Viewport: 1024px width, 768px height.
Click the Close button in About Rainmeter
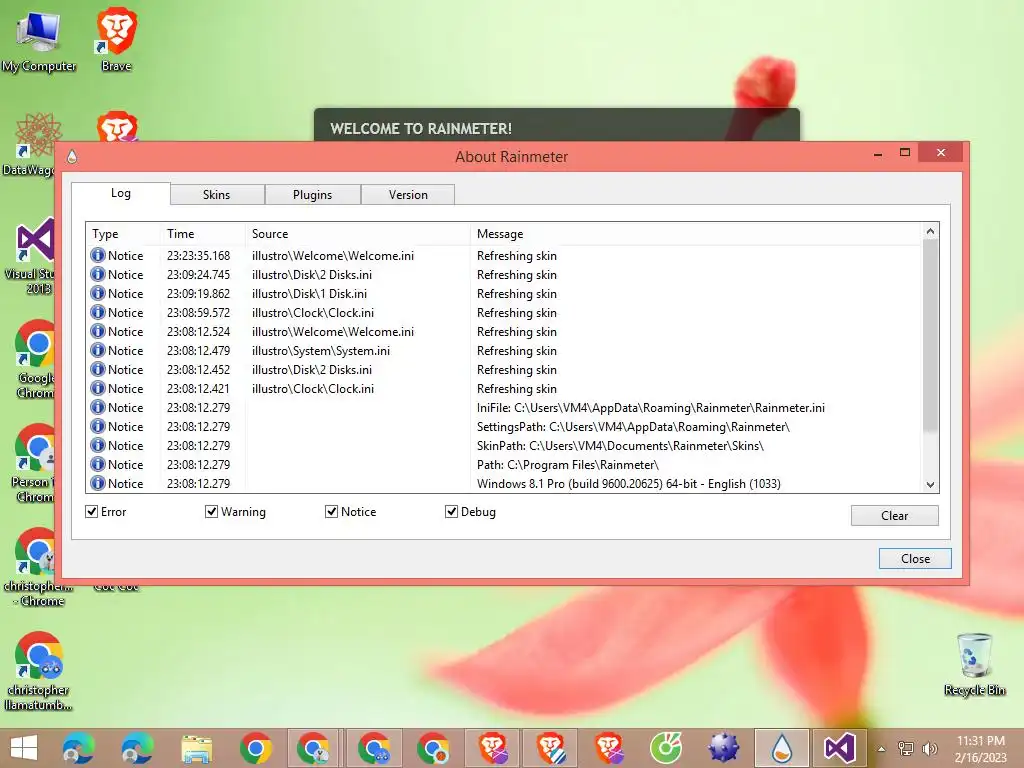(x=915, y=558)
